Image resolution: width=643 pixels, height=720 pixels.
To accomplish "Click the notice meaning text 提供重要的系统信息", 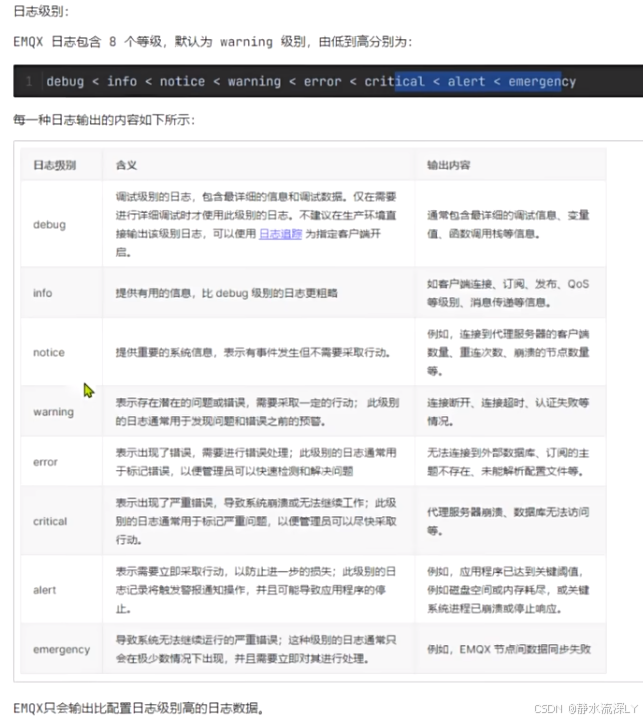I will [164, 352].
